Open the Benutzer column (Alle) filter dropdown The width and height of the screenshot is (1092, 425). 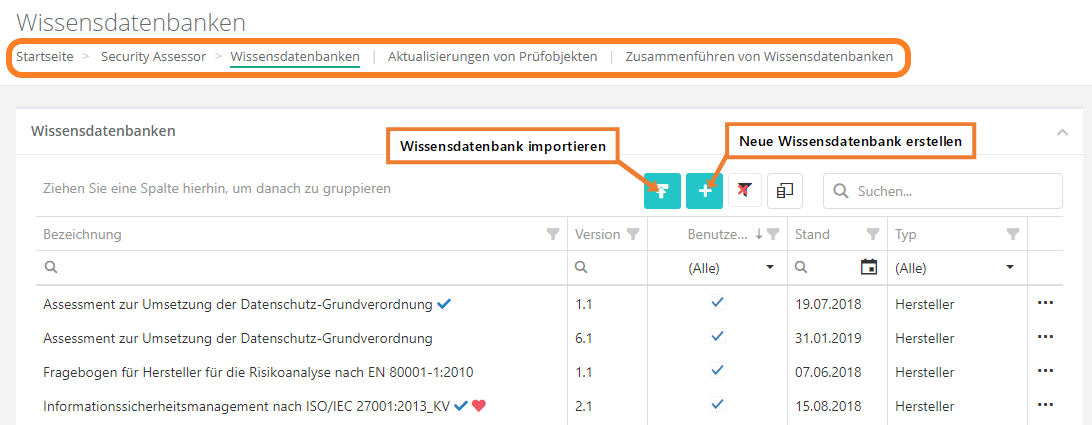[x=770, y=268]
